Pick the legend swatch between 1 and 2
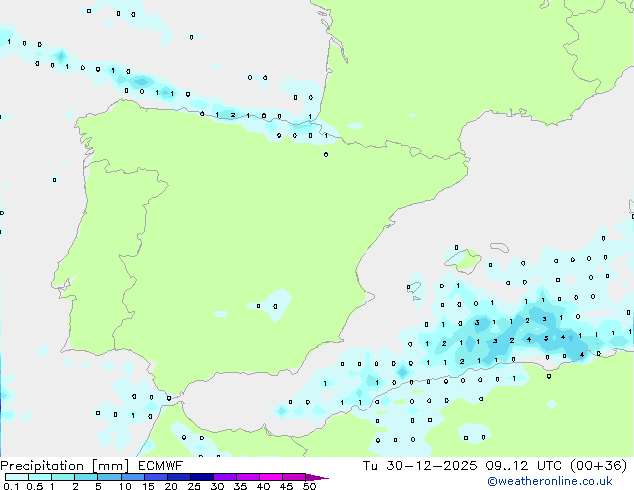This screenshot has height=490, width=634. click(x=63, y=477)
